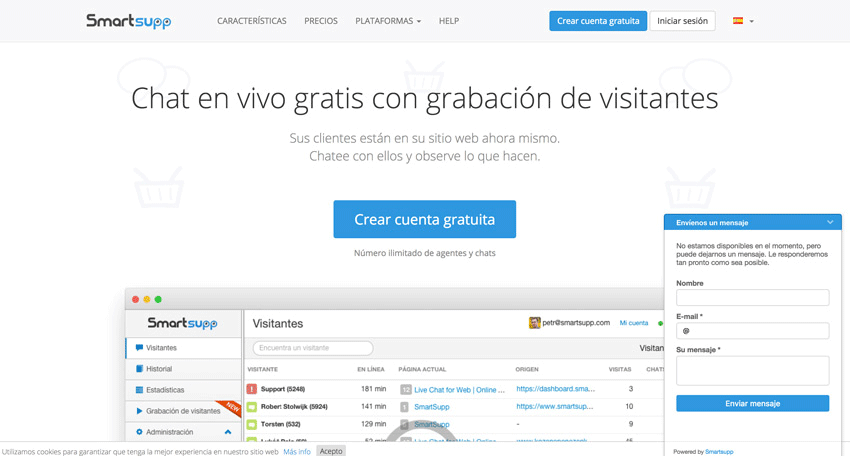The image size is (850, 456).
Task: Click header Crear cuenta gratuita button
Action: click(598, 21)
